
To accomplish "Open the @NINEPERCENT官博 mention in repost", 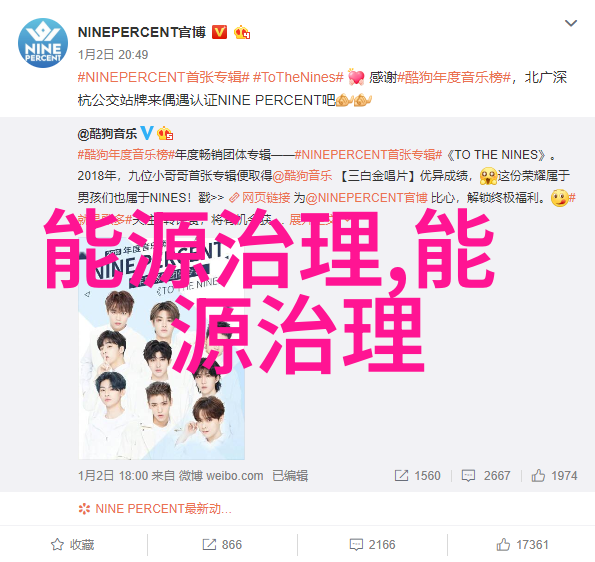I will pos(366,198).
